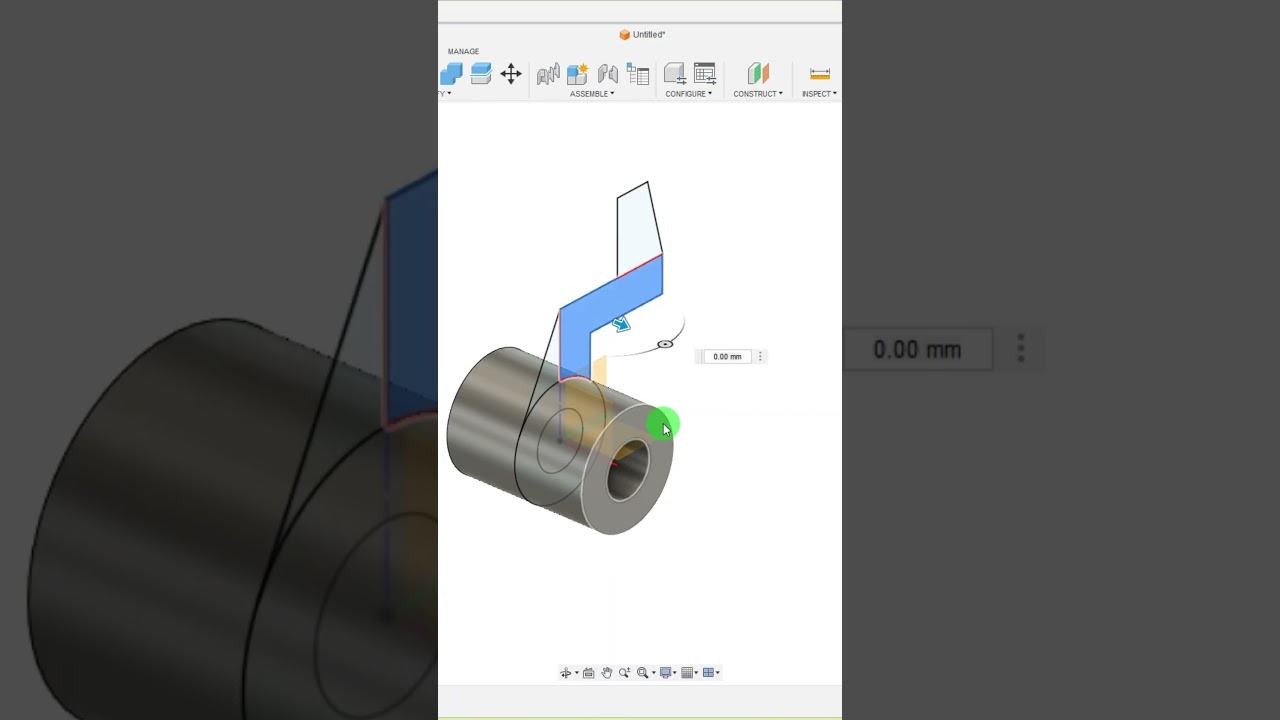Expand the Orbit type dropdown arrow
Screen dimensions: 1280x720
click(x=577, y=673)
